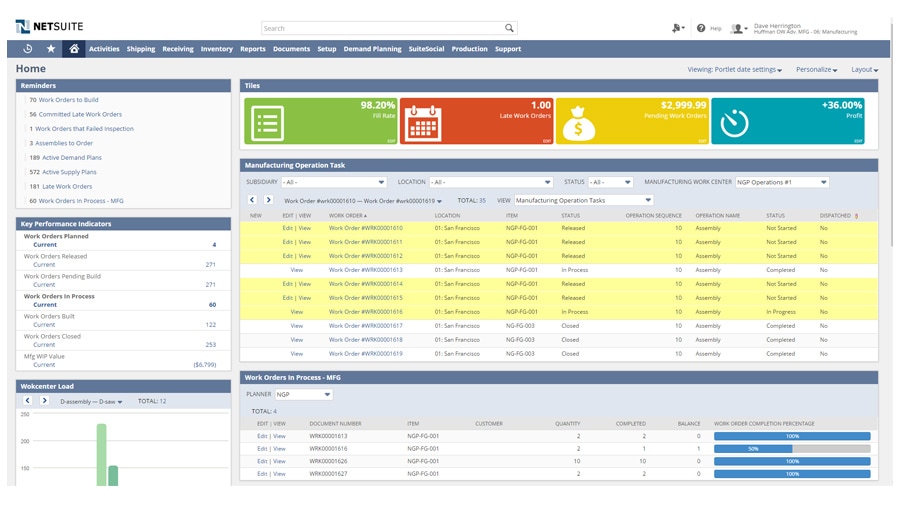The width and height of the screenshot is (900, 523).
Task: Click the Late Work Orders calendar icon
Action: click(x=423, y=123)
